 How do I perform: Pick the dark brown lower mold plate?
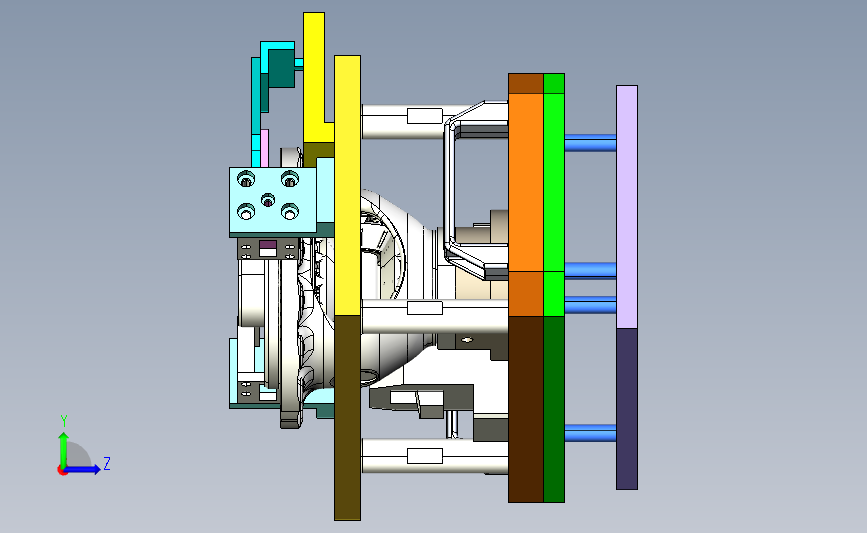click(x=525, y=409)
